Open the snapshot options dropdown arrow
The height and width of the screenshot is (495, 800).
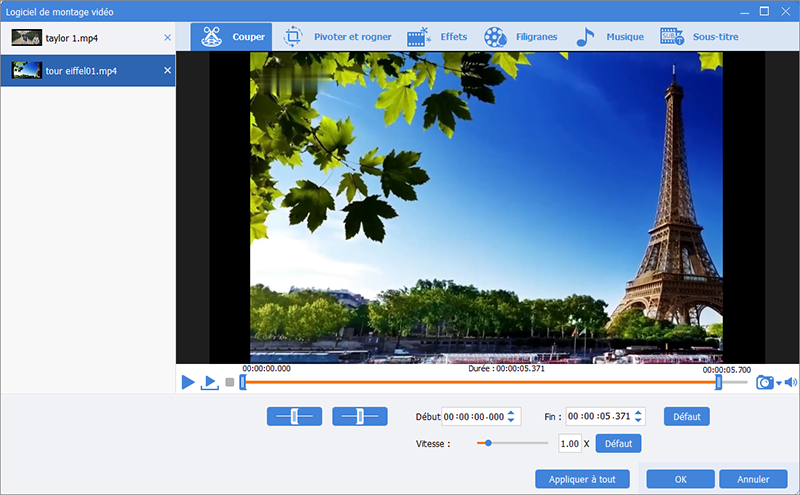[779, 383]
